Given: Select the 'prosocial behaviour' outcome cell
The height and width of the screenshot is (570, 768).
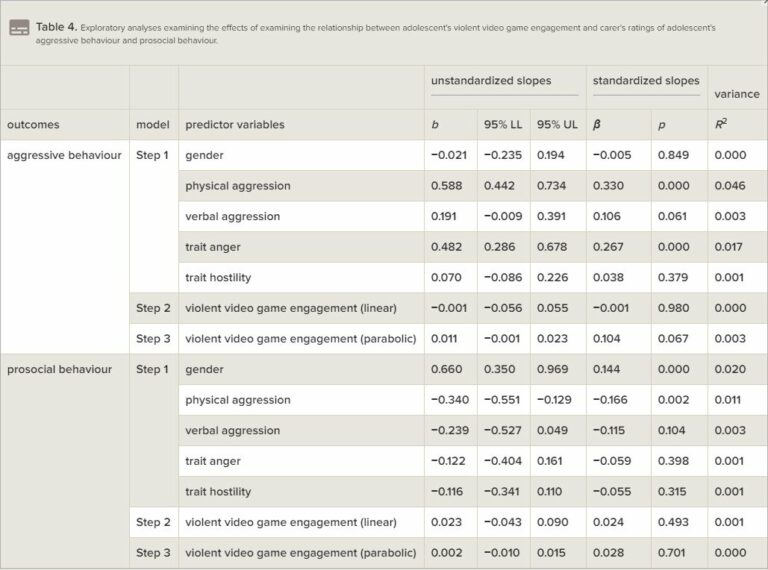Looking at the screenshot, I should pyautogui.click(x=59, y=370).
